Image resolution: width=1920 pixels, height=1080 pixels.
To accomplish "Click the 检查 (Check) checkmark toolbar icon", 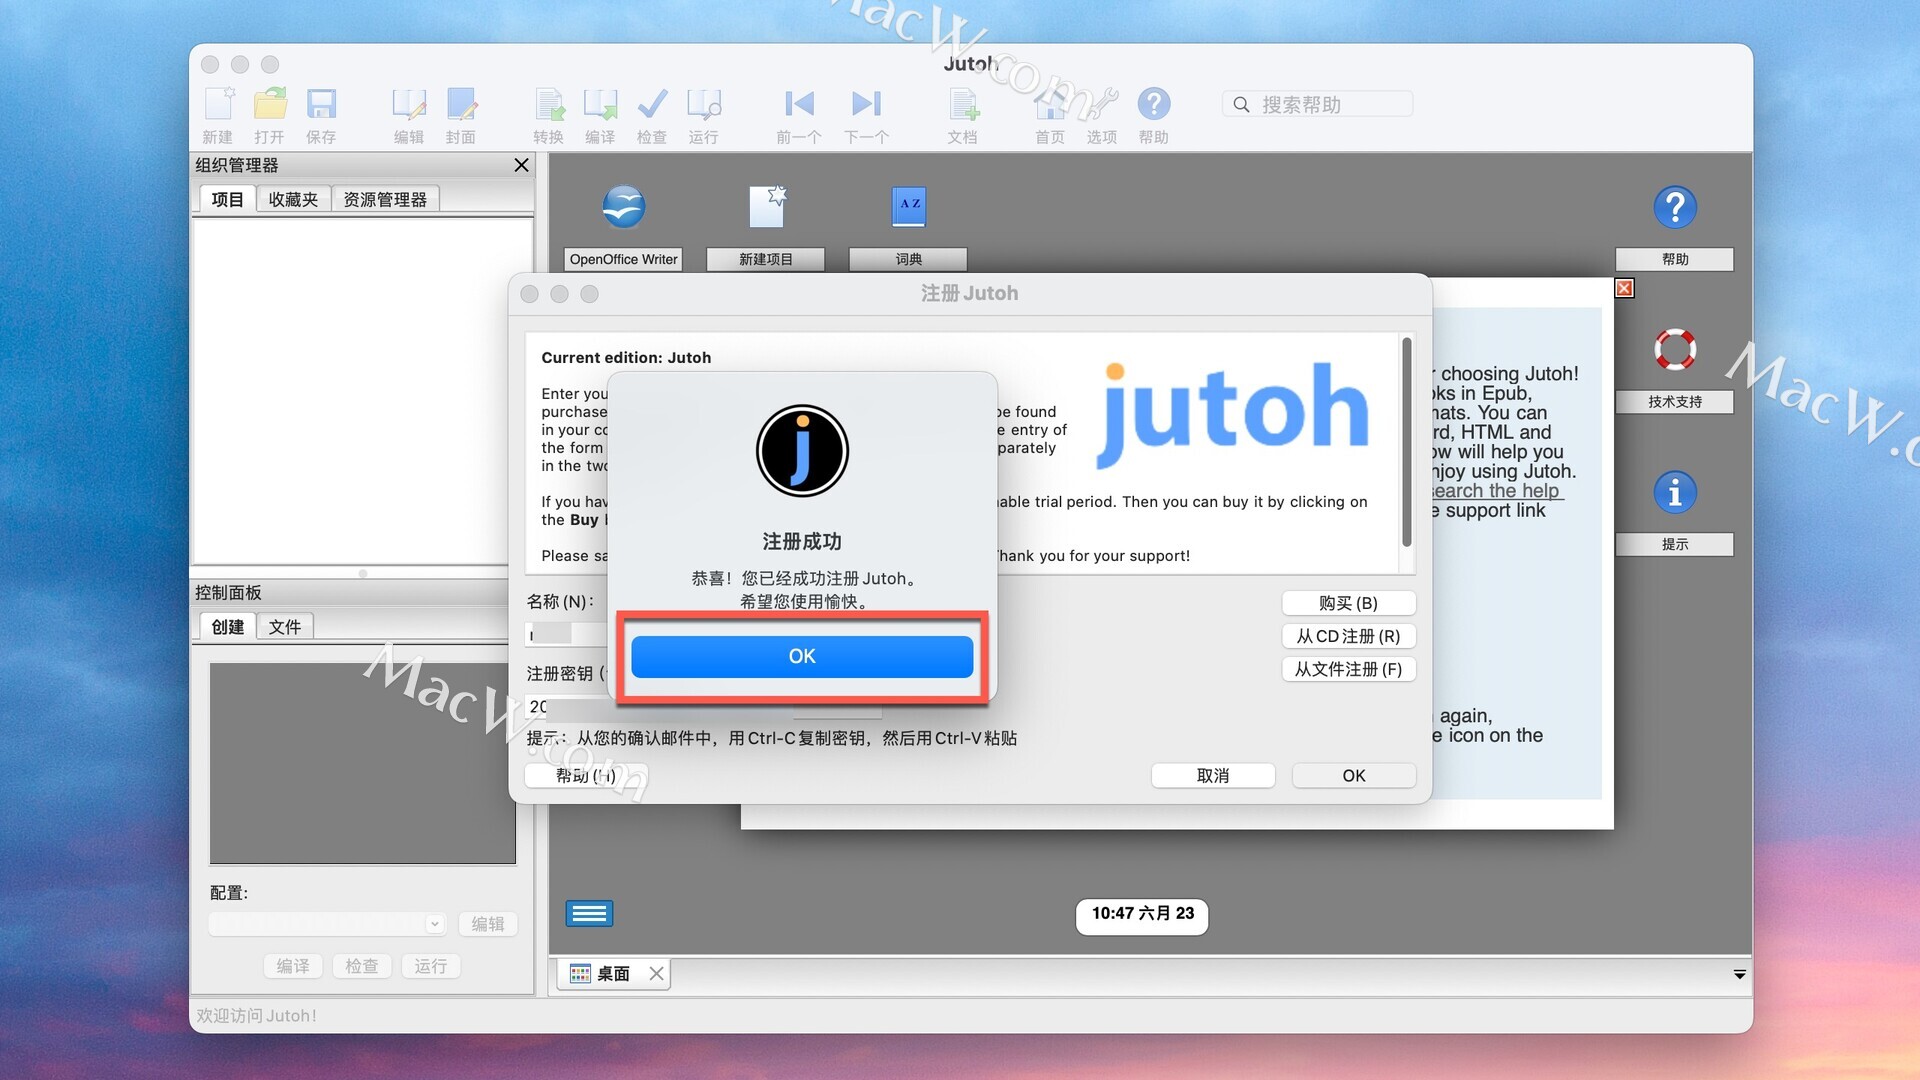I will point(652,104).
